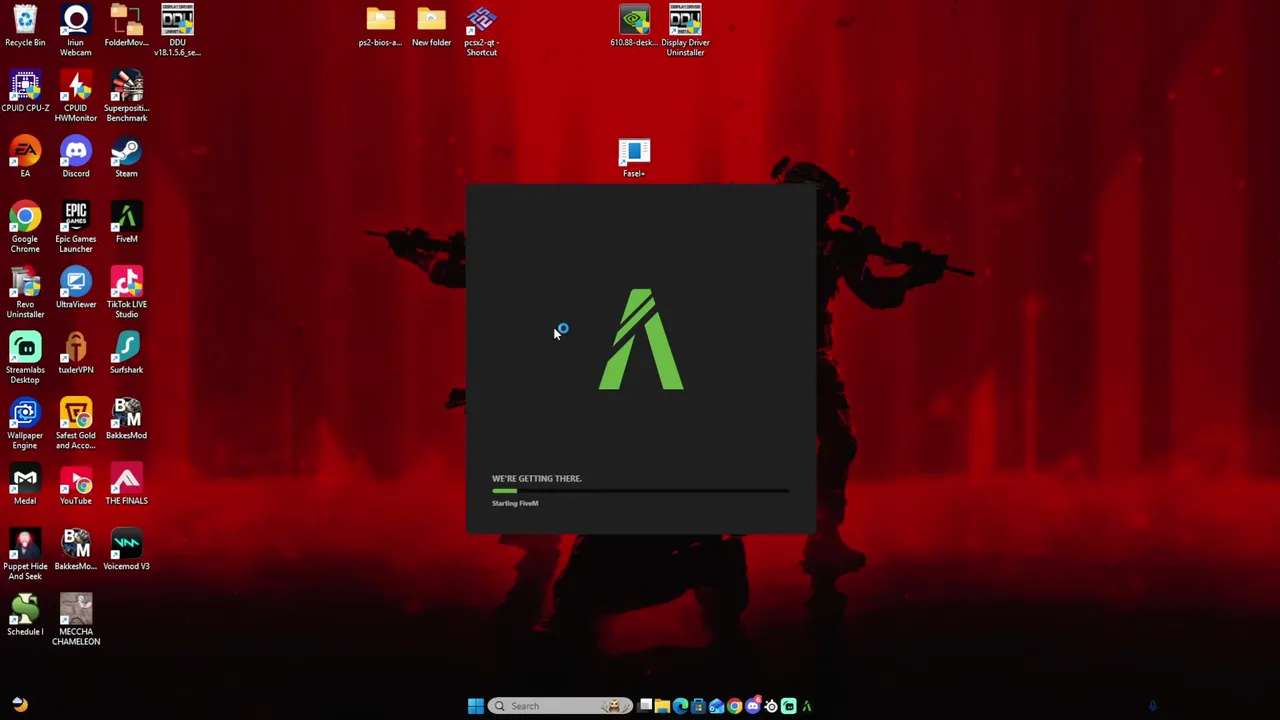Screen dimensions: 1280x720
Task: Click the FiveM loading progress bar
Action: tap(640, 491)
